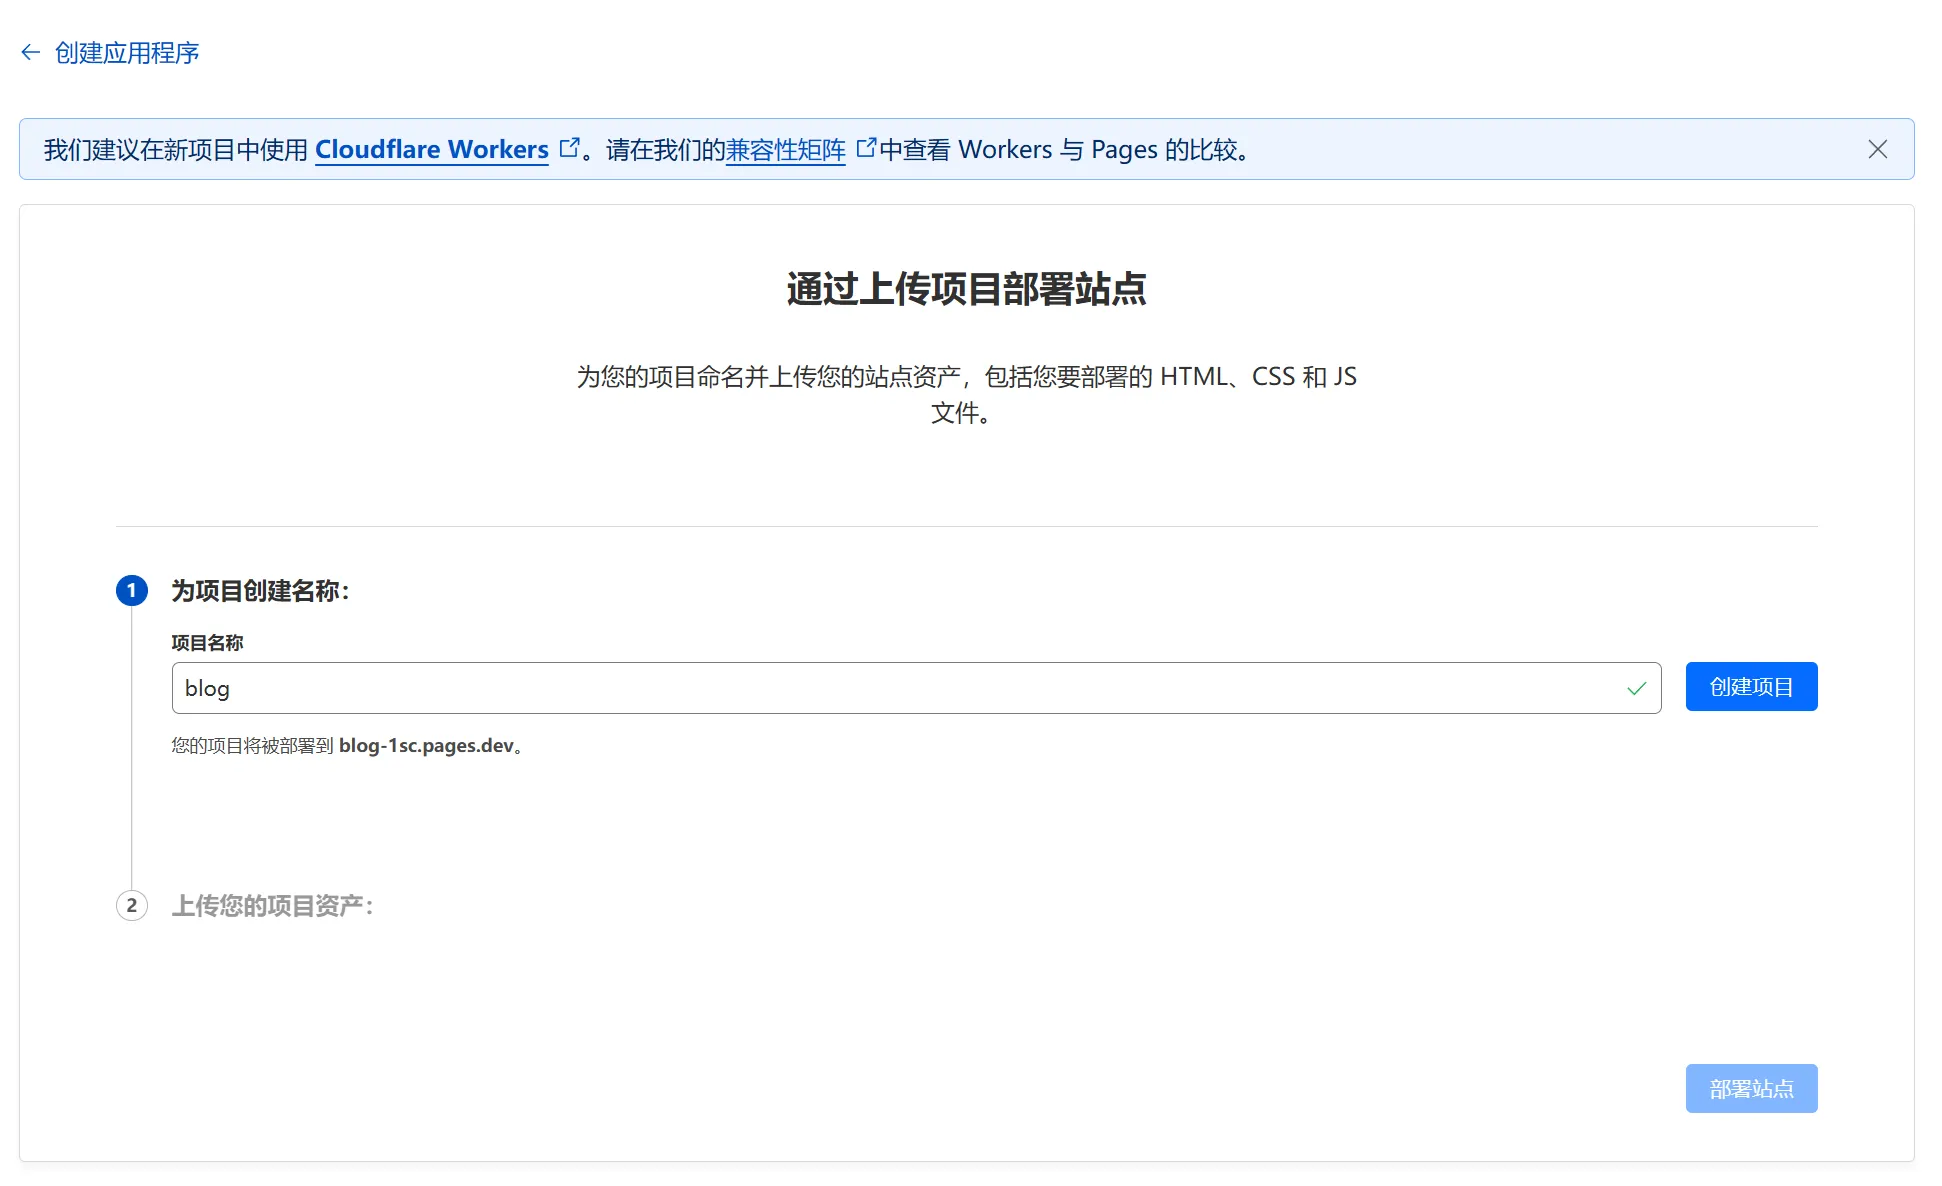This screenshot has height=1186, width=1942.
Task: Dismiss the Workers recommendation banner
Action: tap(1877, 150)
